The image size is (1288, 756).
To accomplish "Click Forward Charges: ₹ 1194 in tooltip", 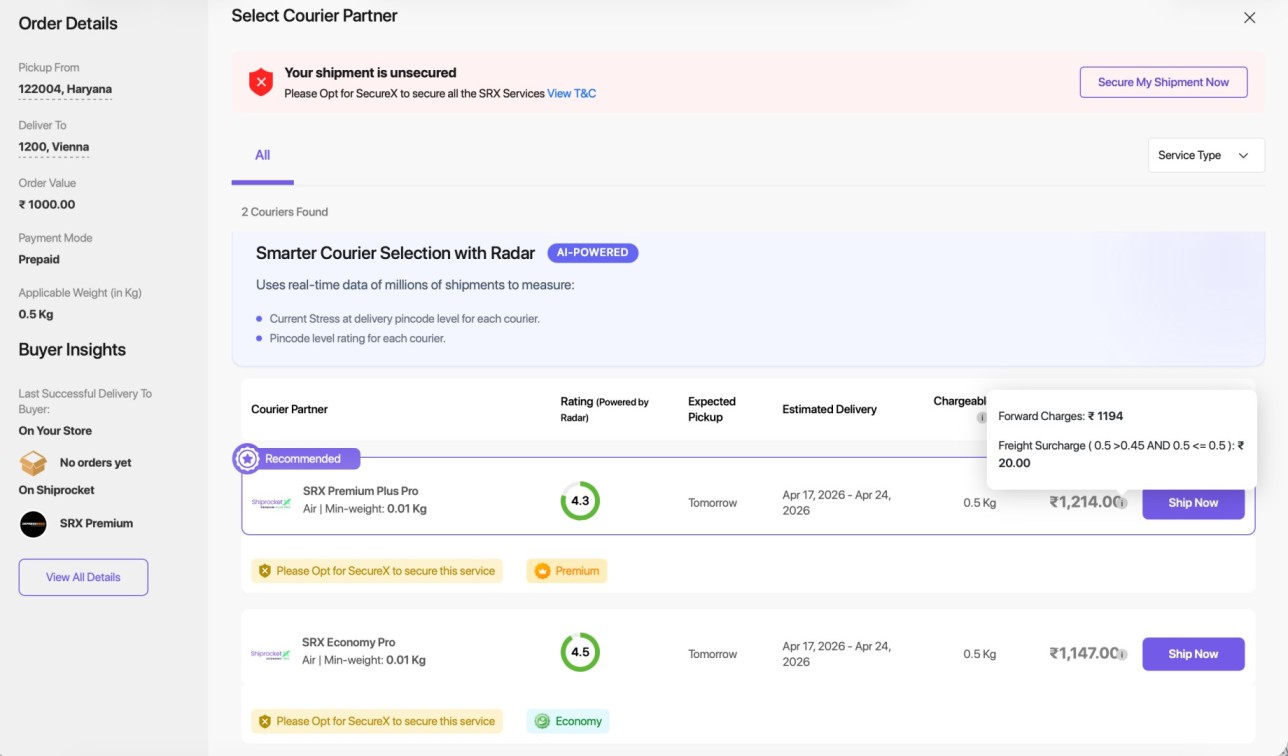I will pos(1061,416).
